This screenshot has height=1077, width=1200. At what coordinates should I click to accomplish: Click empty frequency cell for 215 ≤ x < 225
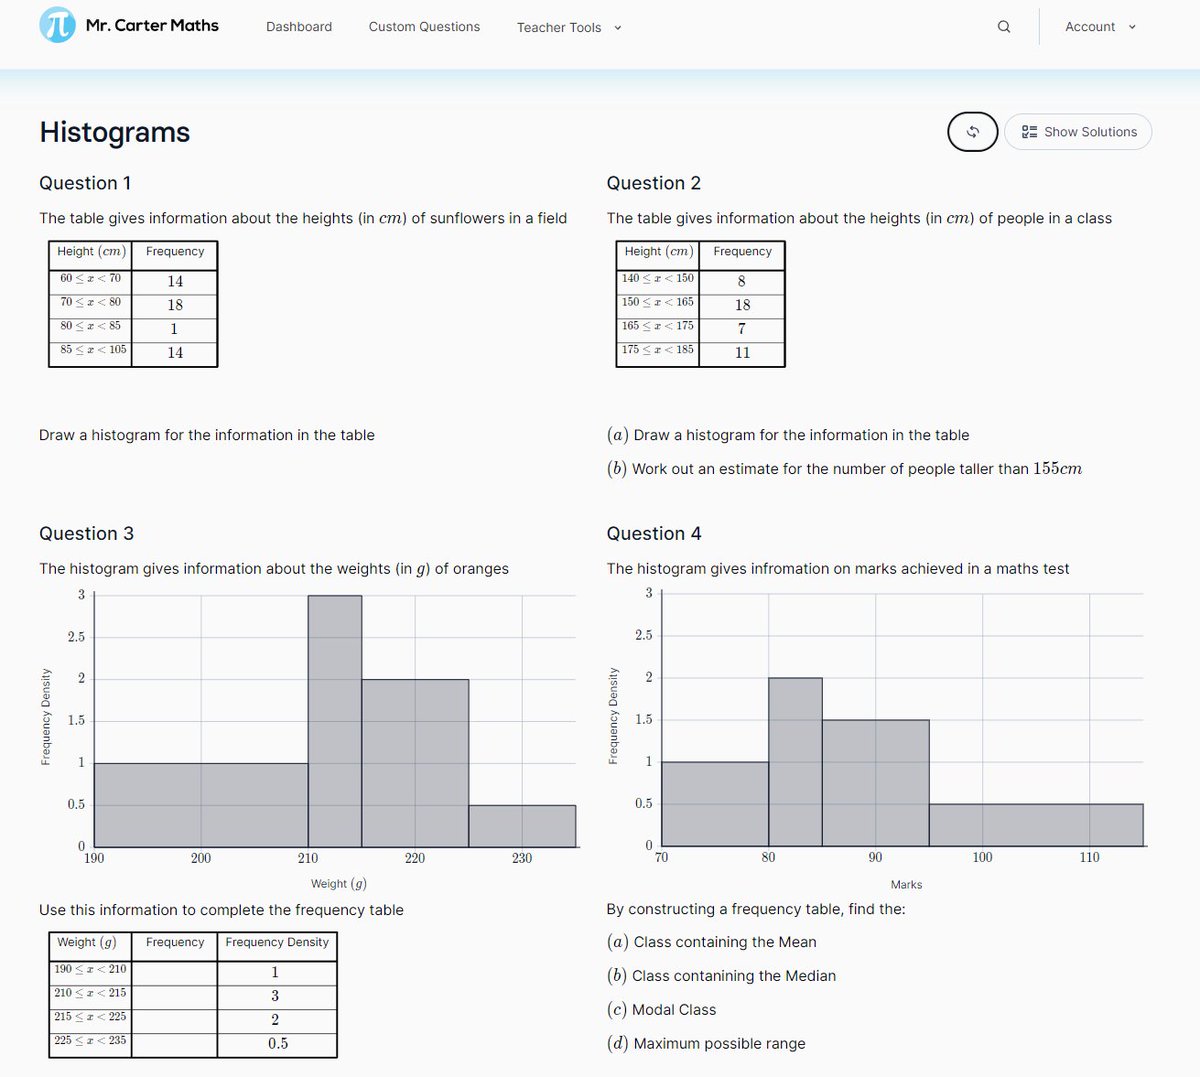pos(175,1020)
